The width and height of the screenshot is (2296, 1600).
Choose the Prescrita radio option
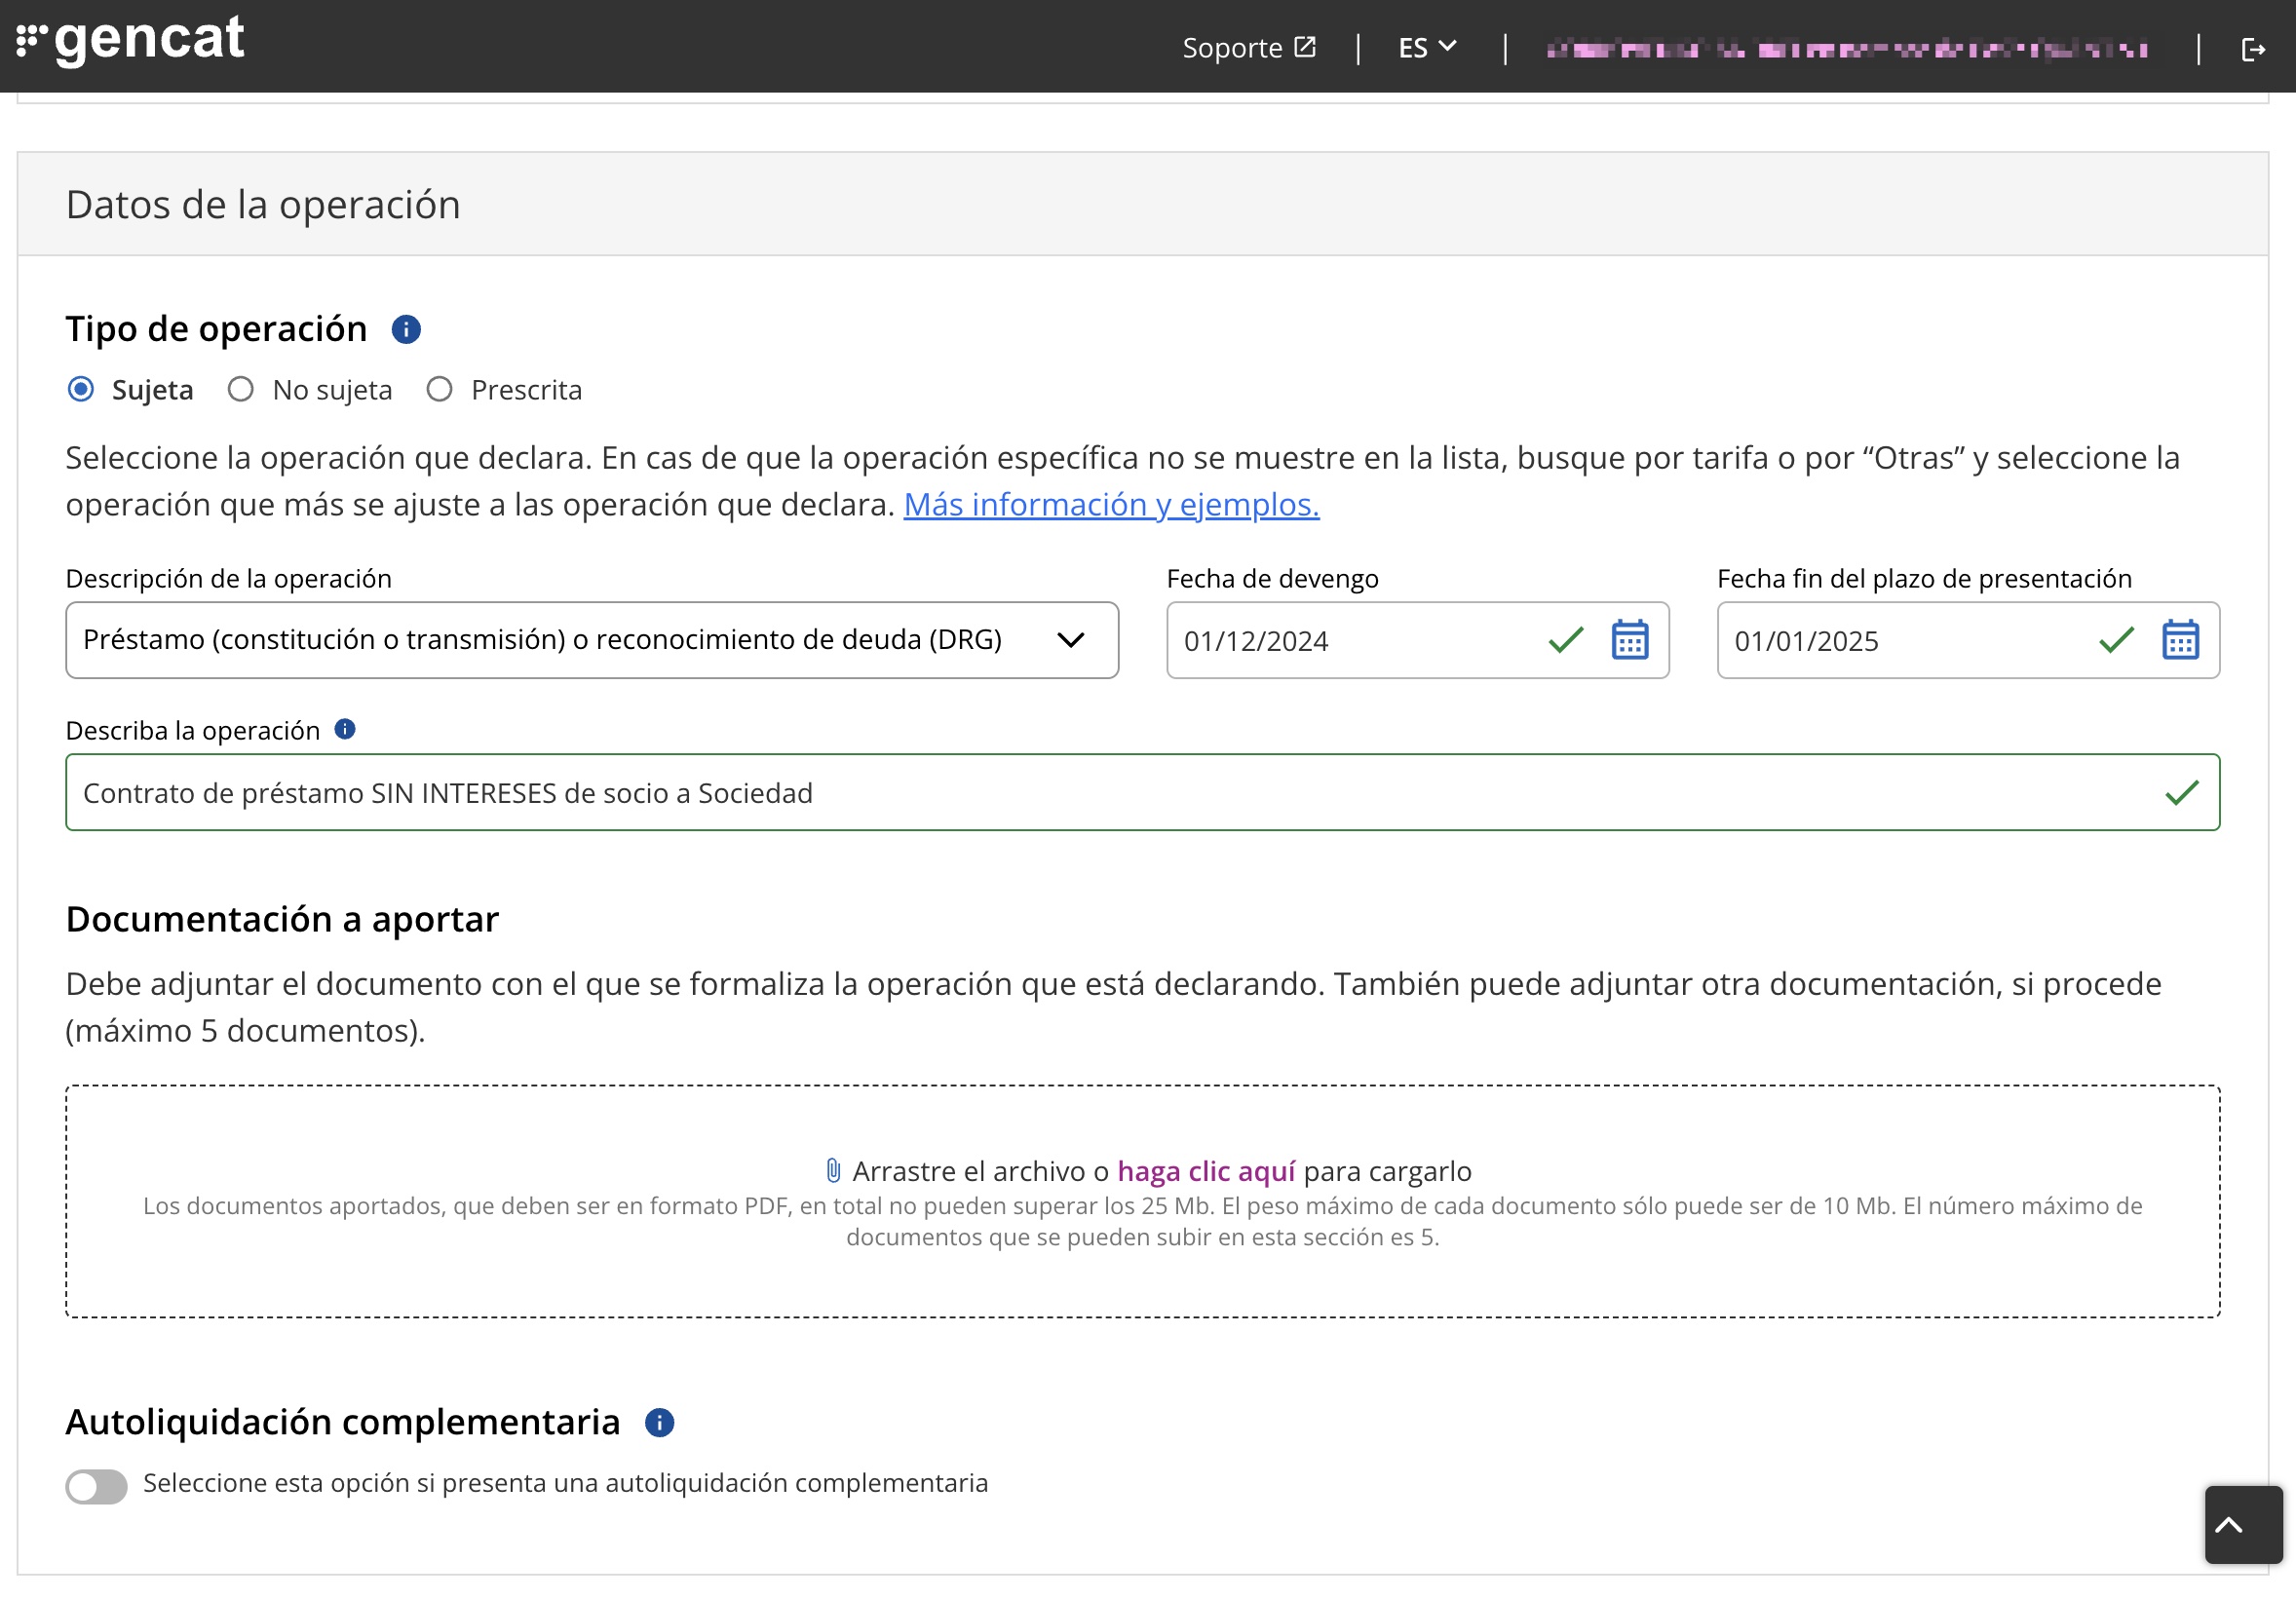click(x=439, y=389)
